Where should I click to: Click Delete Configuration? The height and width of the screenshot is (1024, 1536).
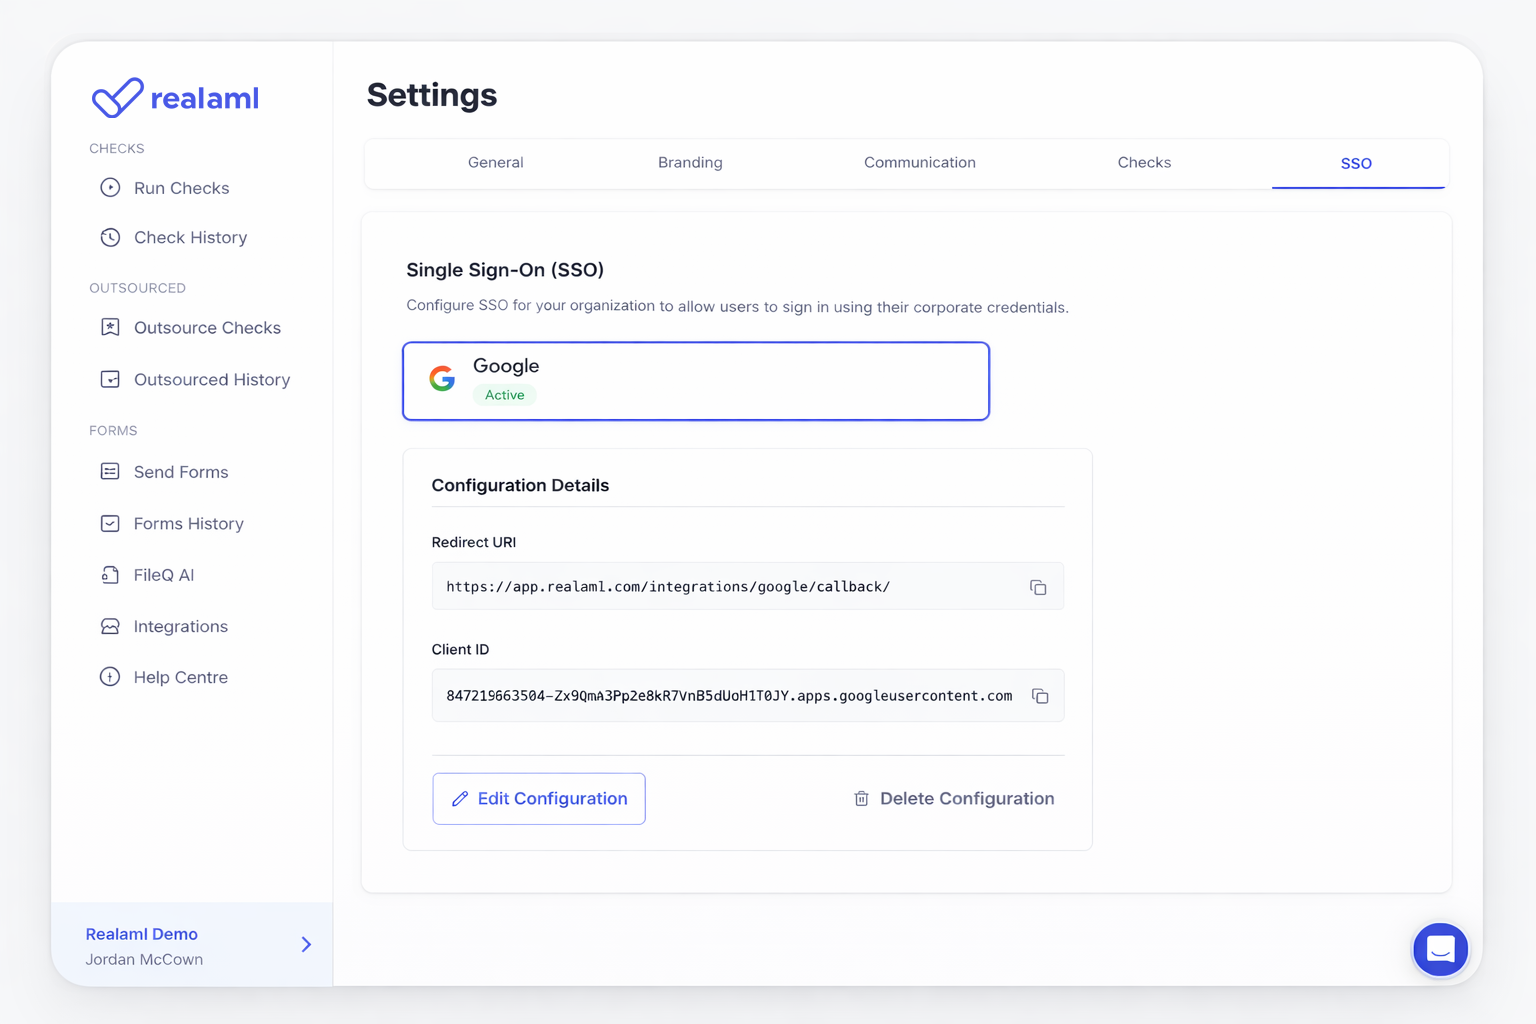point(953,799)
